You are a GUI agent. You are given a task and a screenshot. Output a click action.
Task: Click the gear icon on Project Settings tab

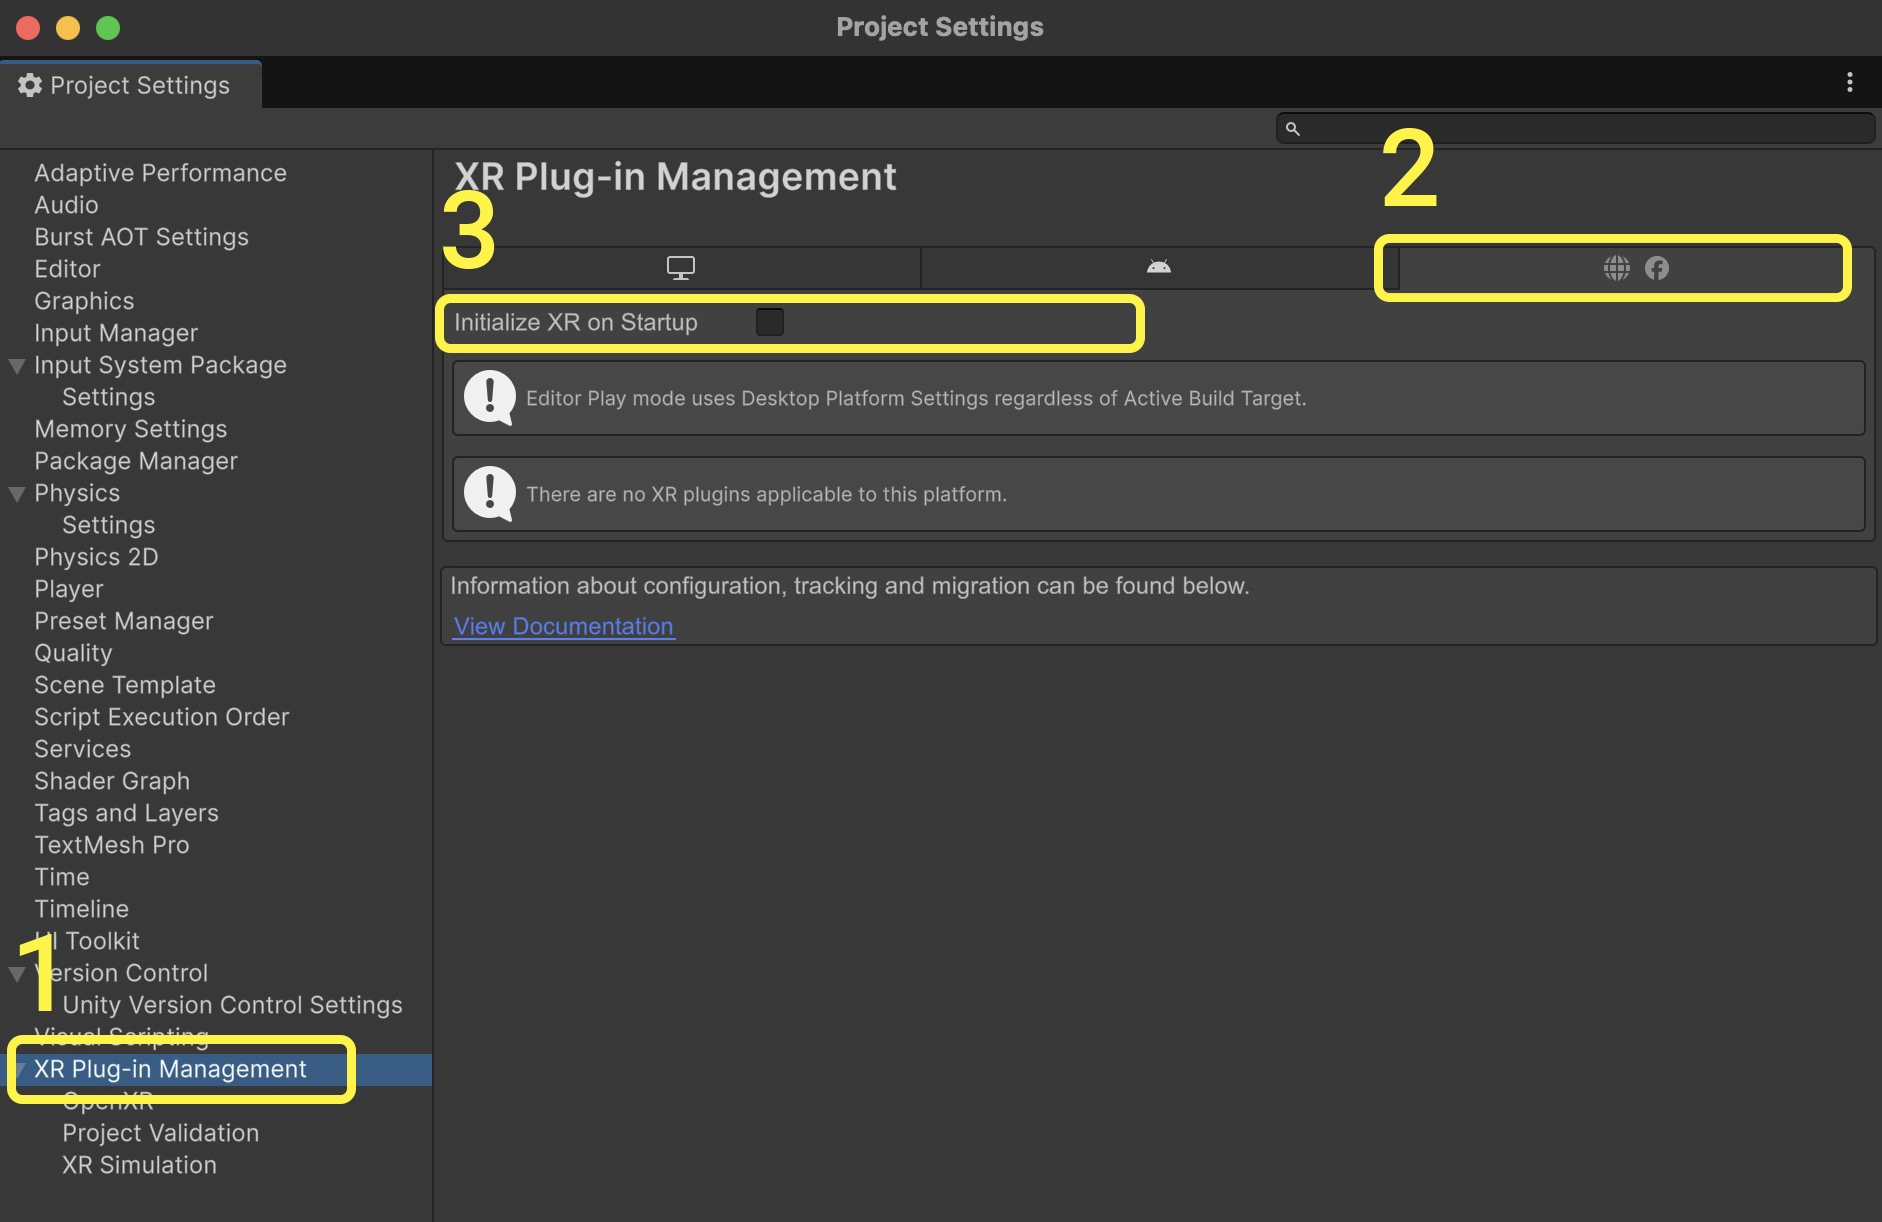(x=30, y=86)
